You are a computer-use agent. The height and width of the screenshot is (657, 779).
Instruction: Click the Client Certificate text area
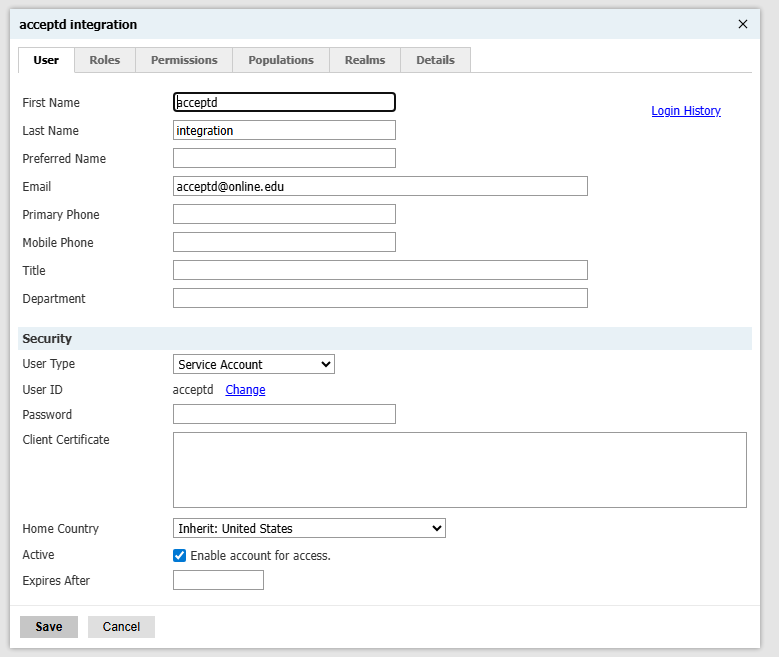(460, 470)
